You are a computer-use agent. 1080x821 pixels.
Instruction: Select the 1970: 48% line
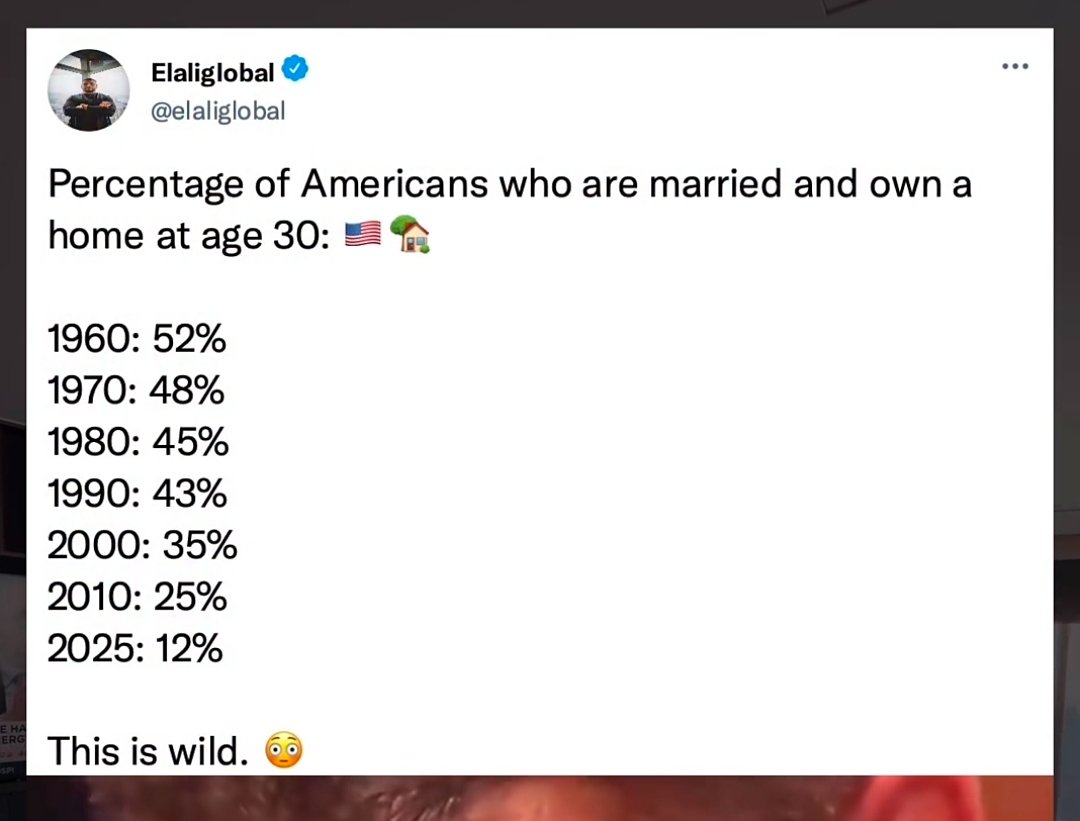136,391
